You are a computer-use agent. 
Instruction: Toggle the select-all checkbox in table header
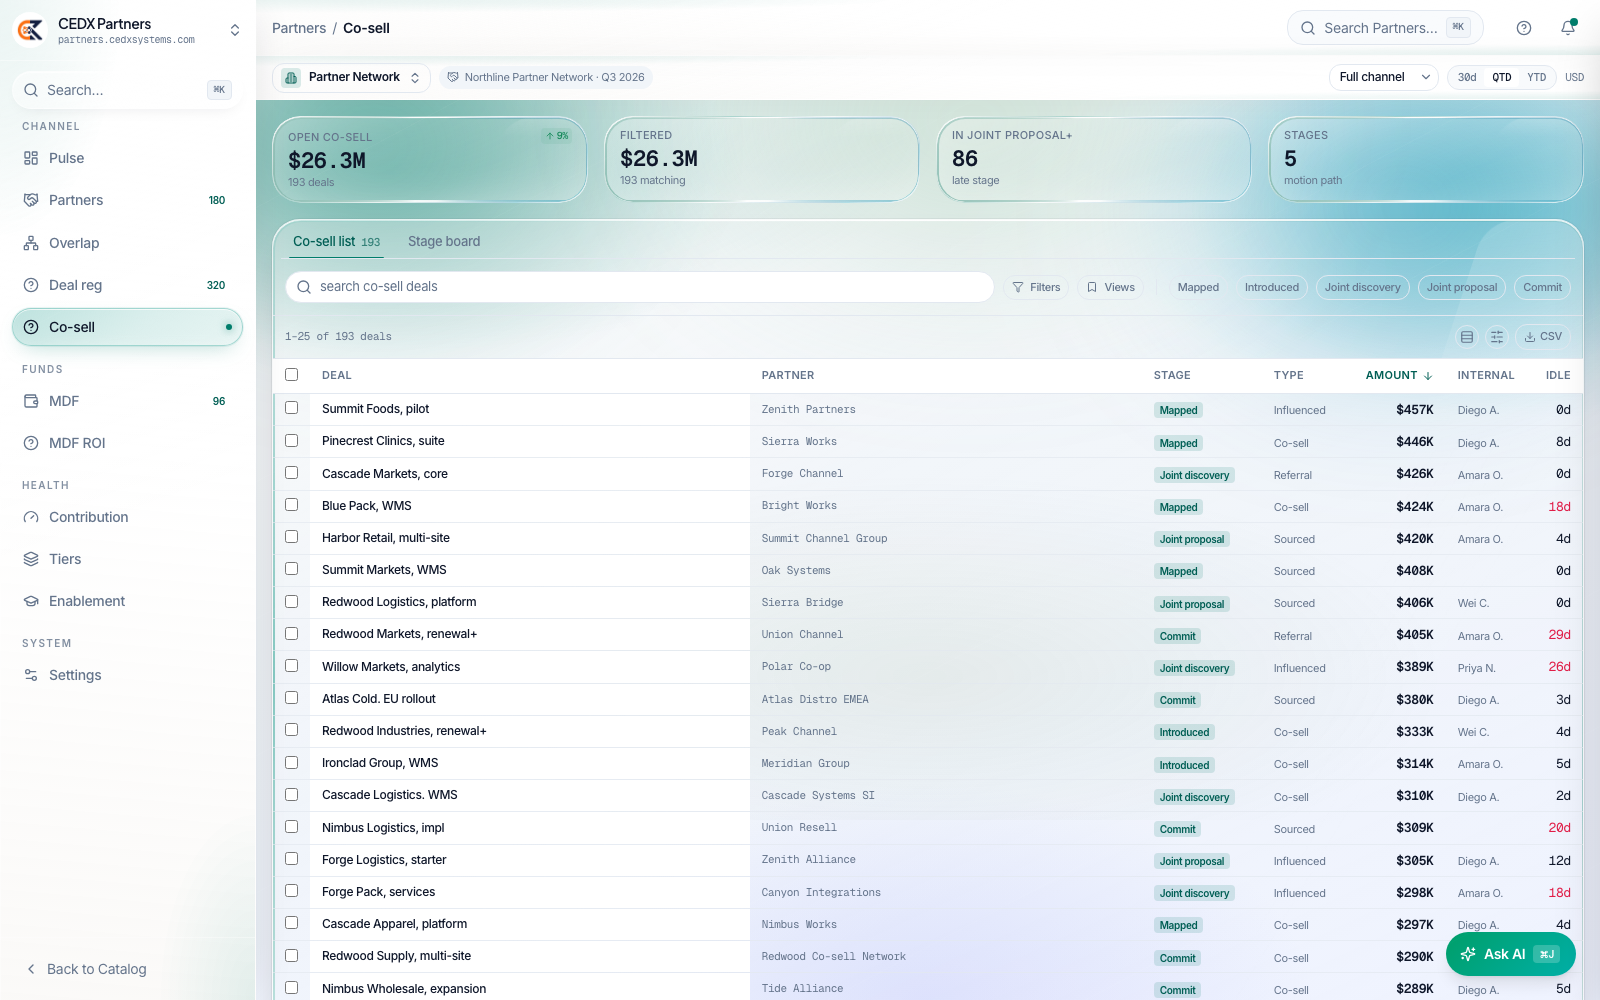coord(292,374)
